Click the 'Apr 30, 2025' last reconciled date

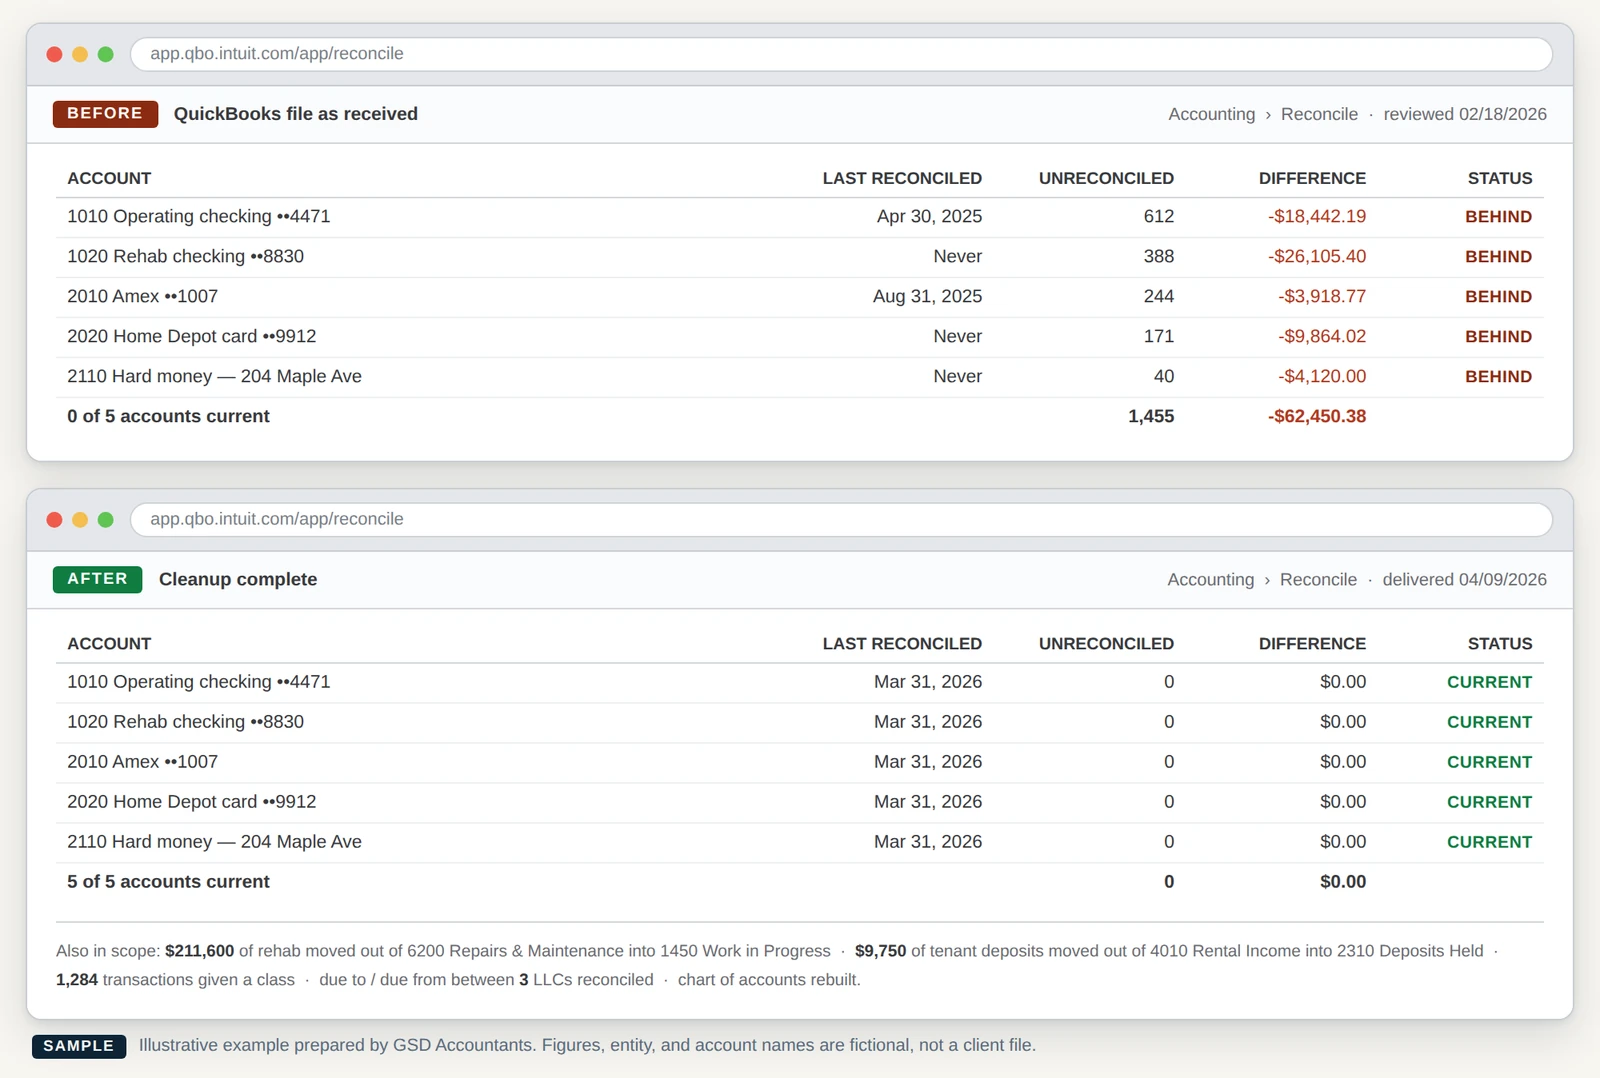pyautogui.click(x=929, y=216)
